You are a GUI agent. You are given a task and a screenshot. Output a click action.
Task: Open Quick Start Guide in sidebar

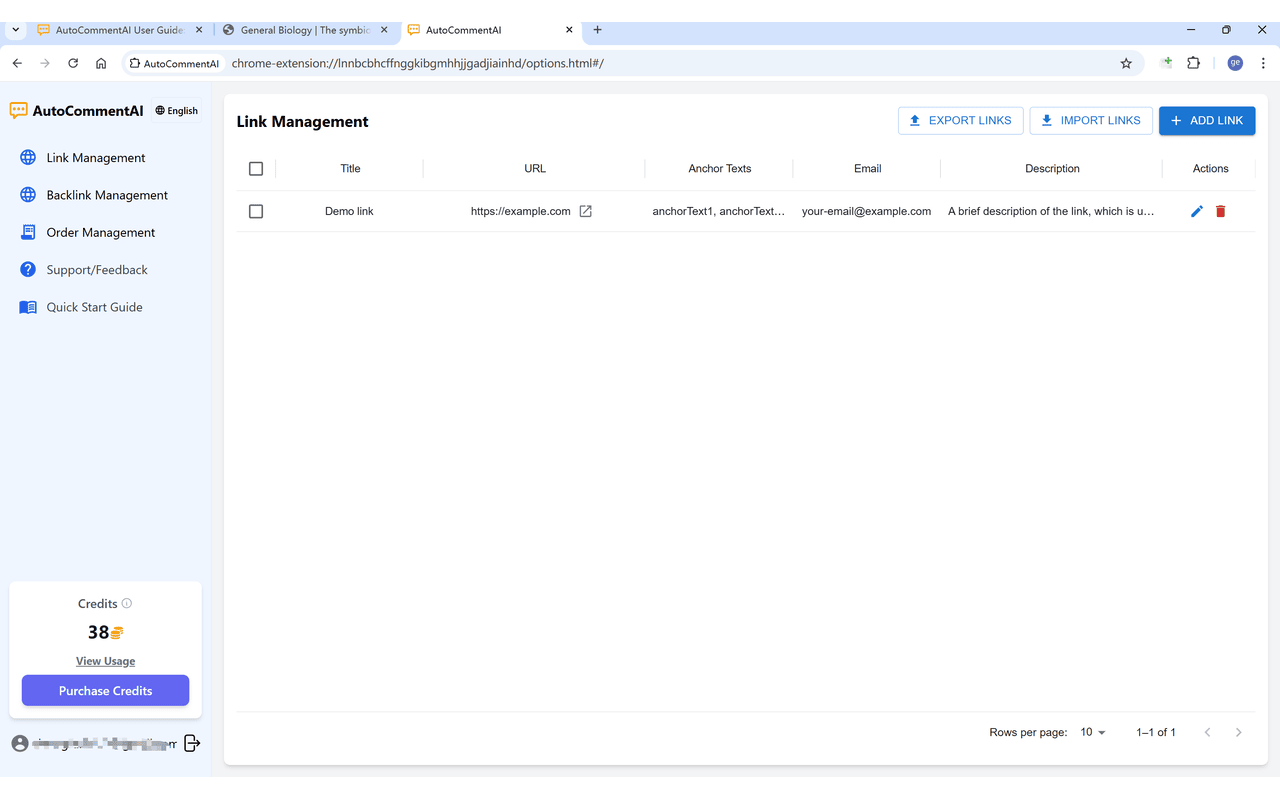[94, 307]
